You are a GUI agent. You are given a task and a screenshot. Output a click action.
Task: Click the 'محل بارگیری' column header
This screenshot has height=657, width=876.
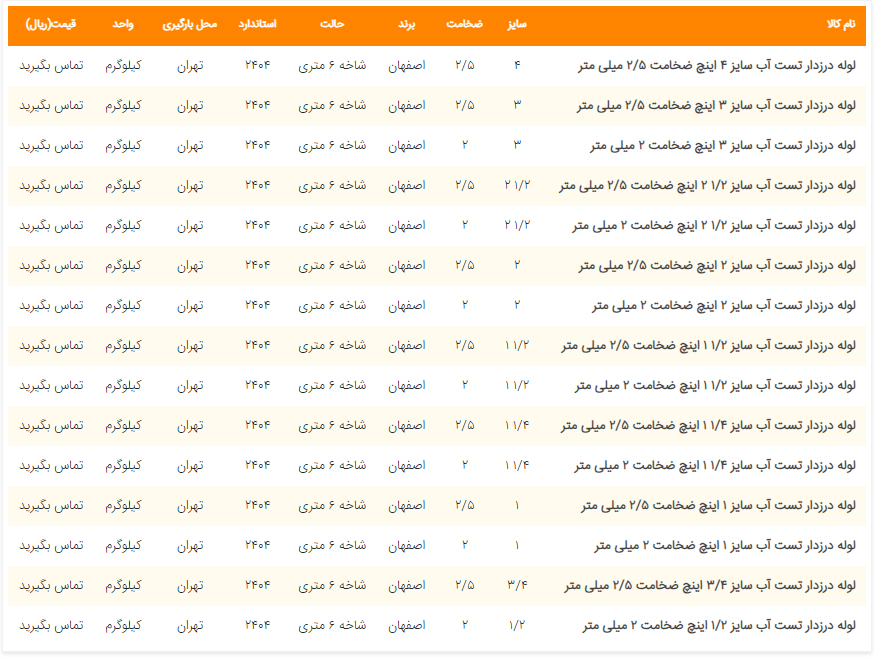click(190, 24)
